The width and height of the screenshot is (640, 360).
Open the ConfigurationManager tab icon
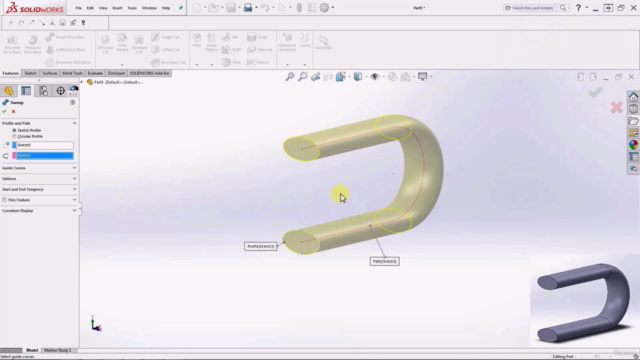point(43,91)
